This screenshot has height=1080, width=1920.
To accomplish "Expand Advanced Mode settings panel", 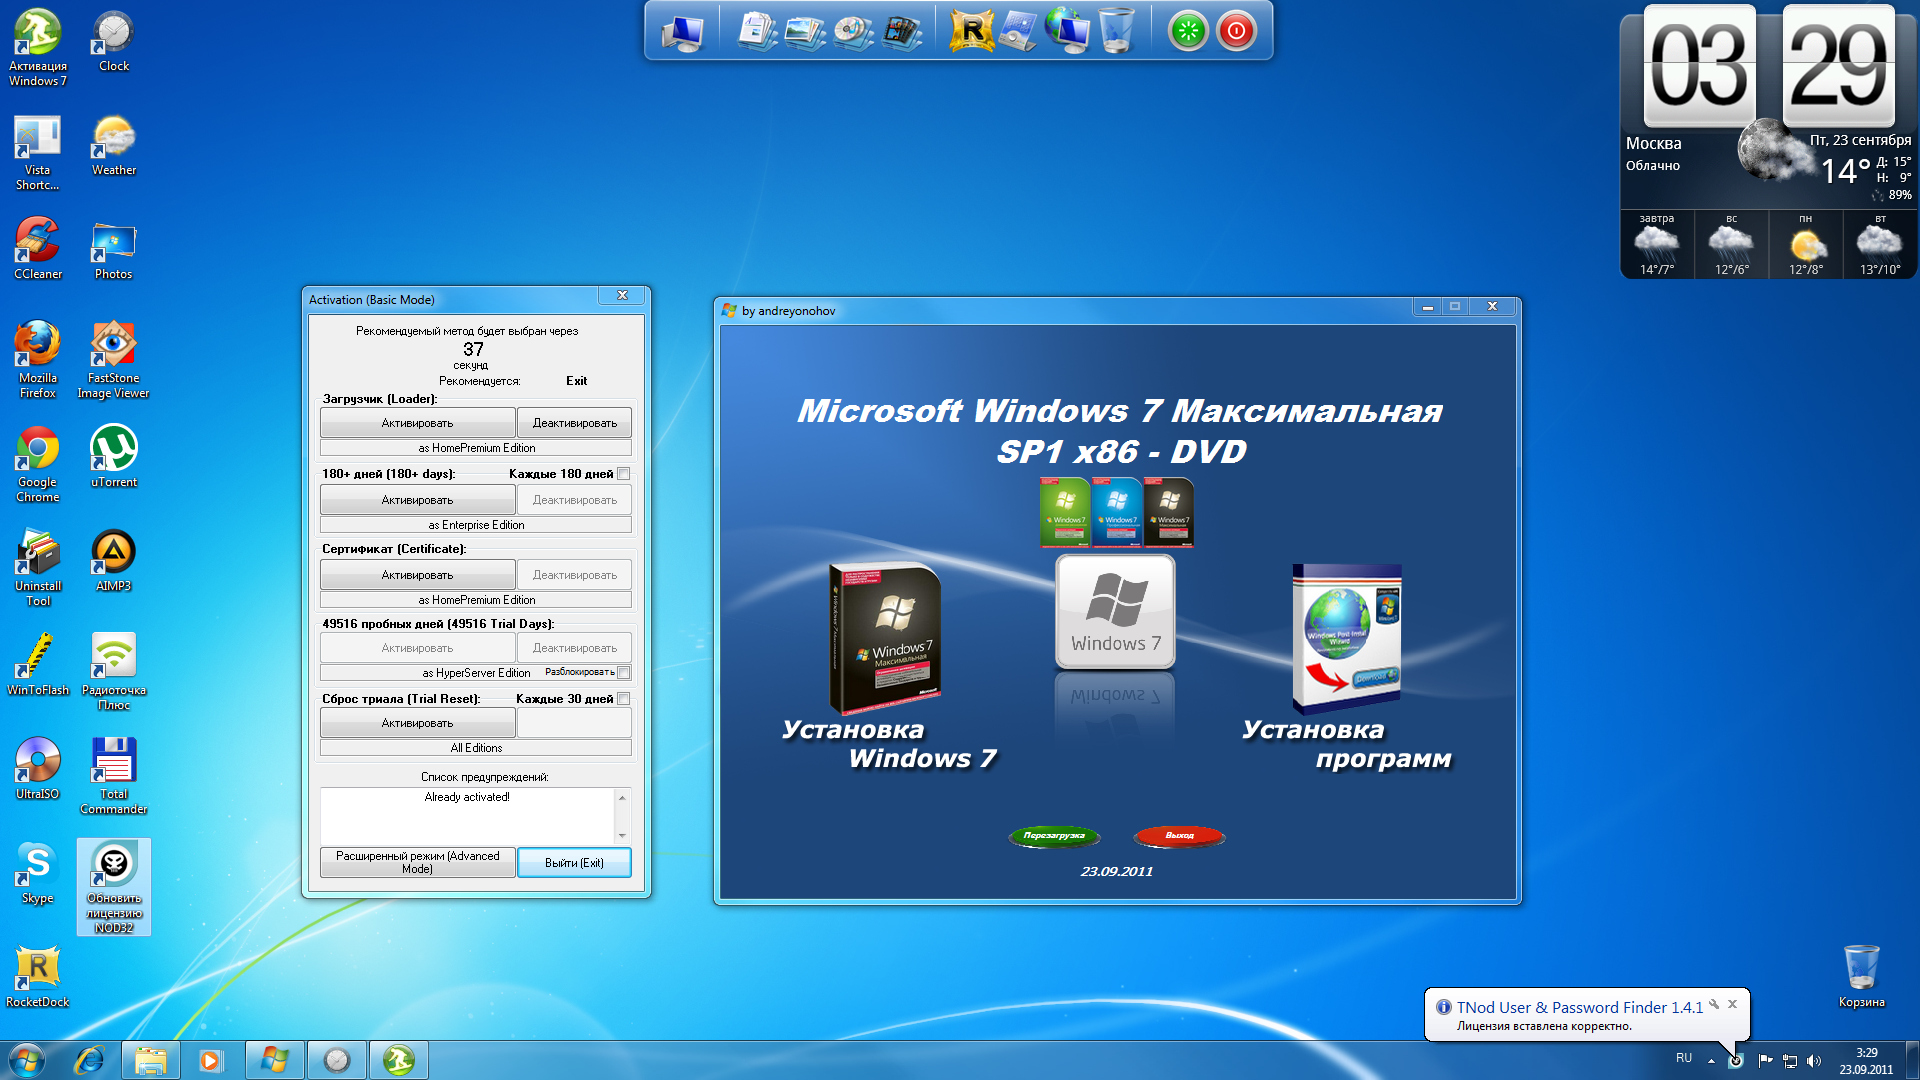I will [x=418, y=864].
